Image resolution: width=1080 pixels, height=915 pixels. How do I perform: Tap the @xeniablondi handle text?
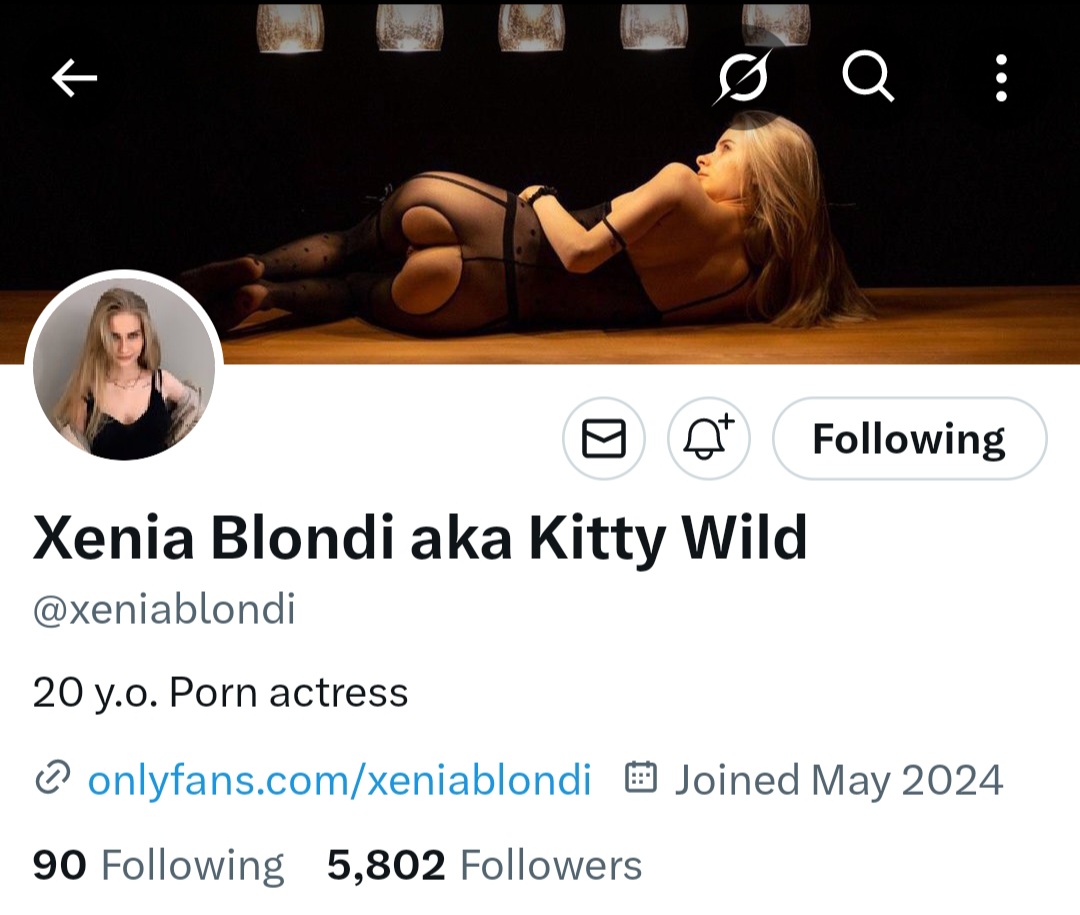(164, 609)
